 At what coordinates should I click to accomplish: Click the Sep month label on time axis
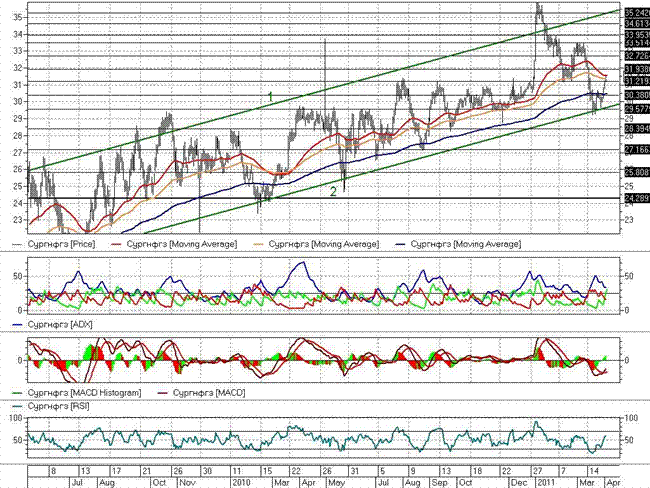[439, 481]
